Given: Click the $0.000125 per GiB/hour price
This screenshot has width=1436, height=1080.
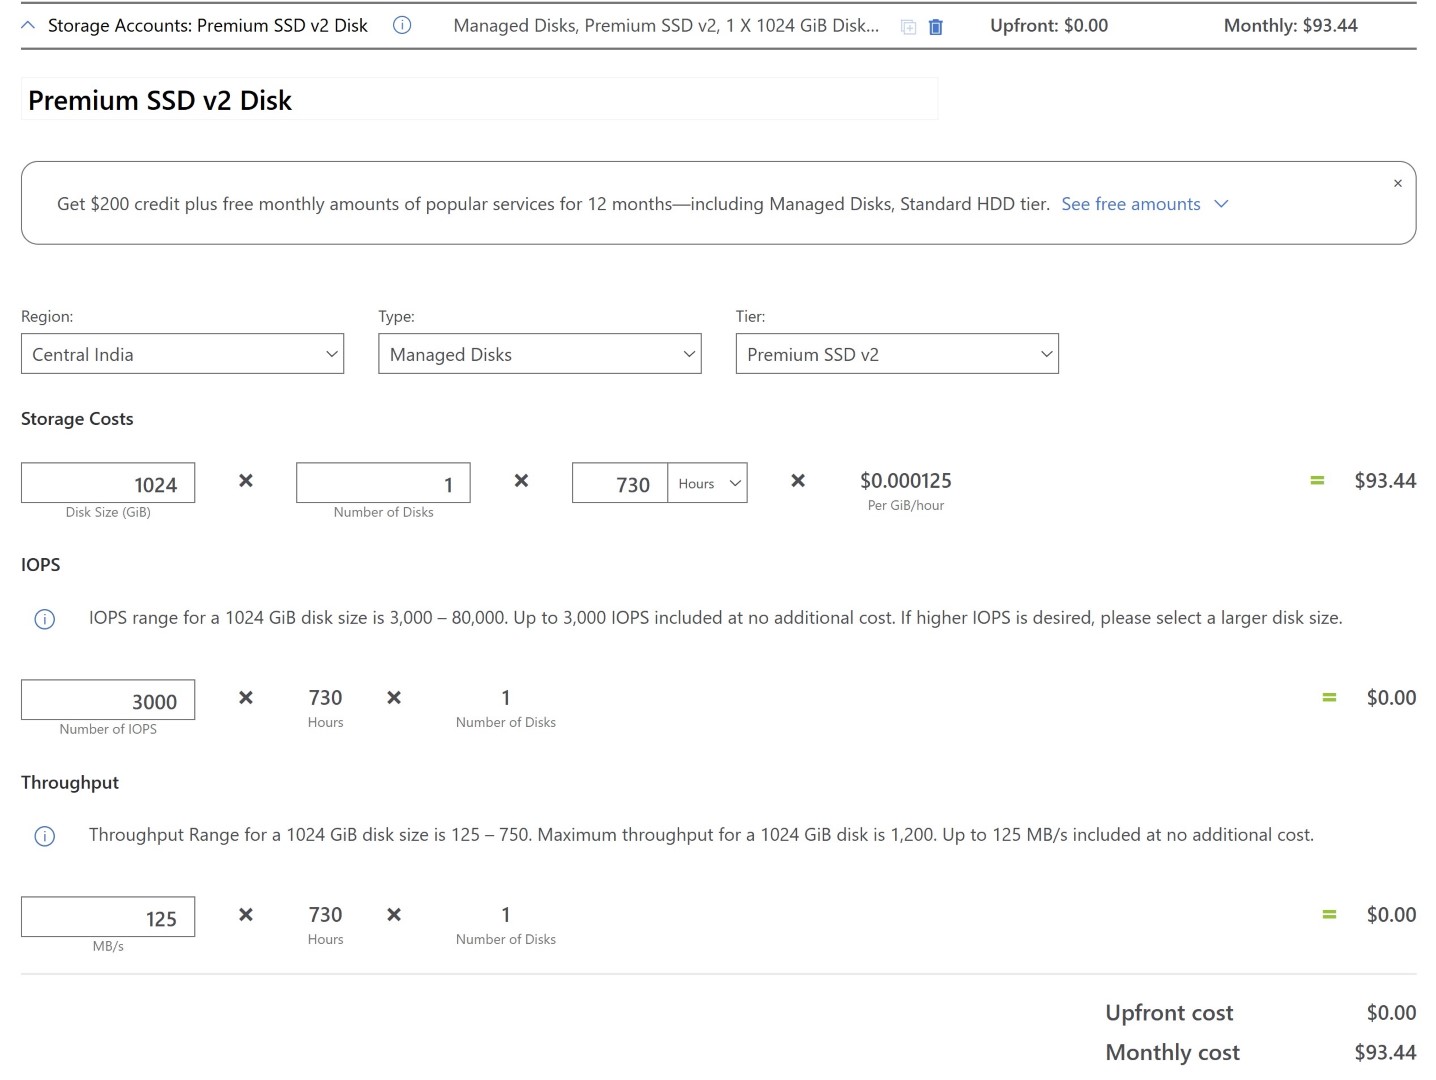Looking at the screenshot, I should [906, 481].
